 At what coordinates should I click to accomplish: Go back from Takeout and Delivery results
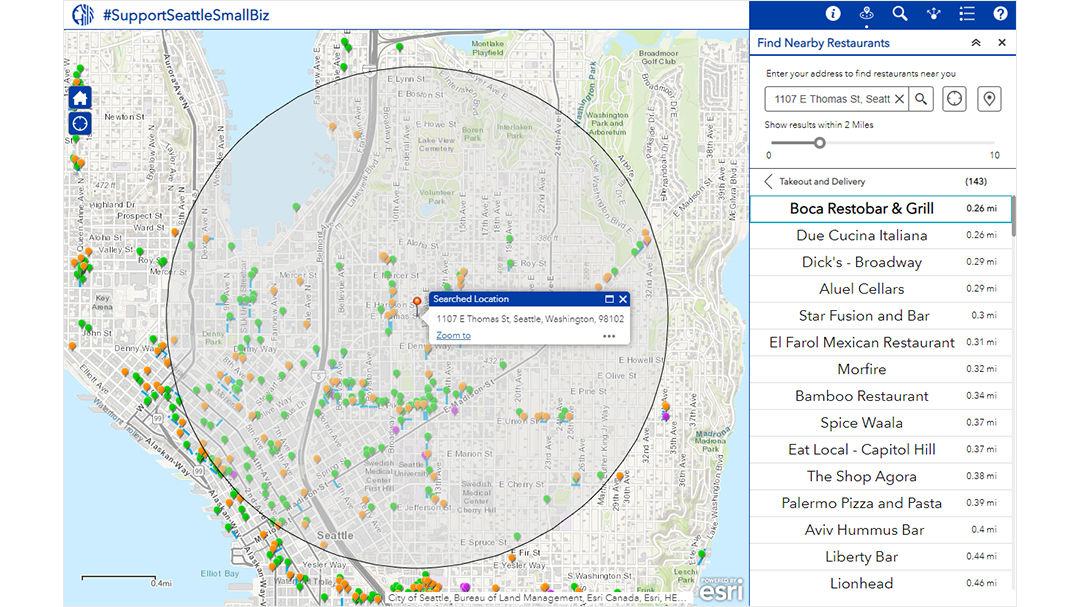(x=769, y=181)
